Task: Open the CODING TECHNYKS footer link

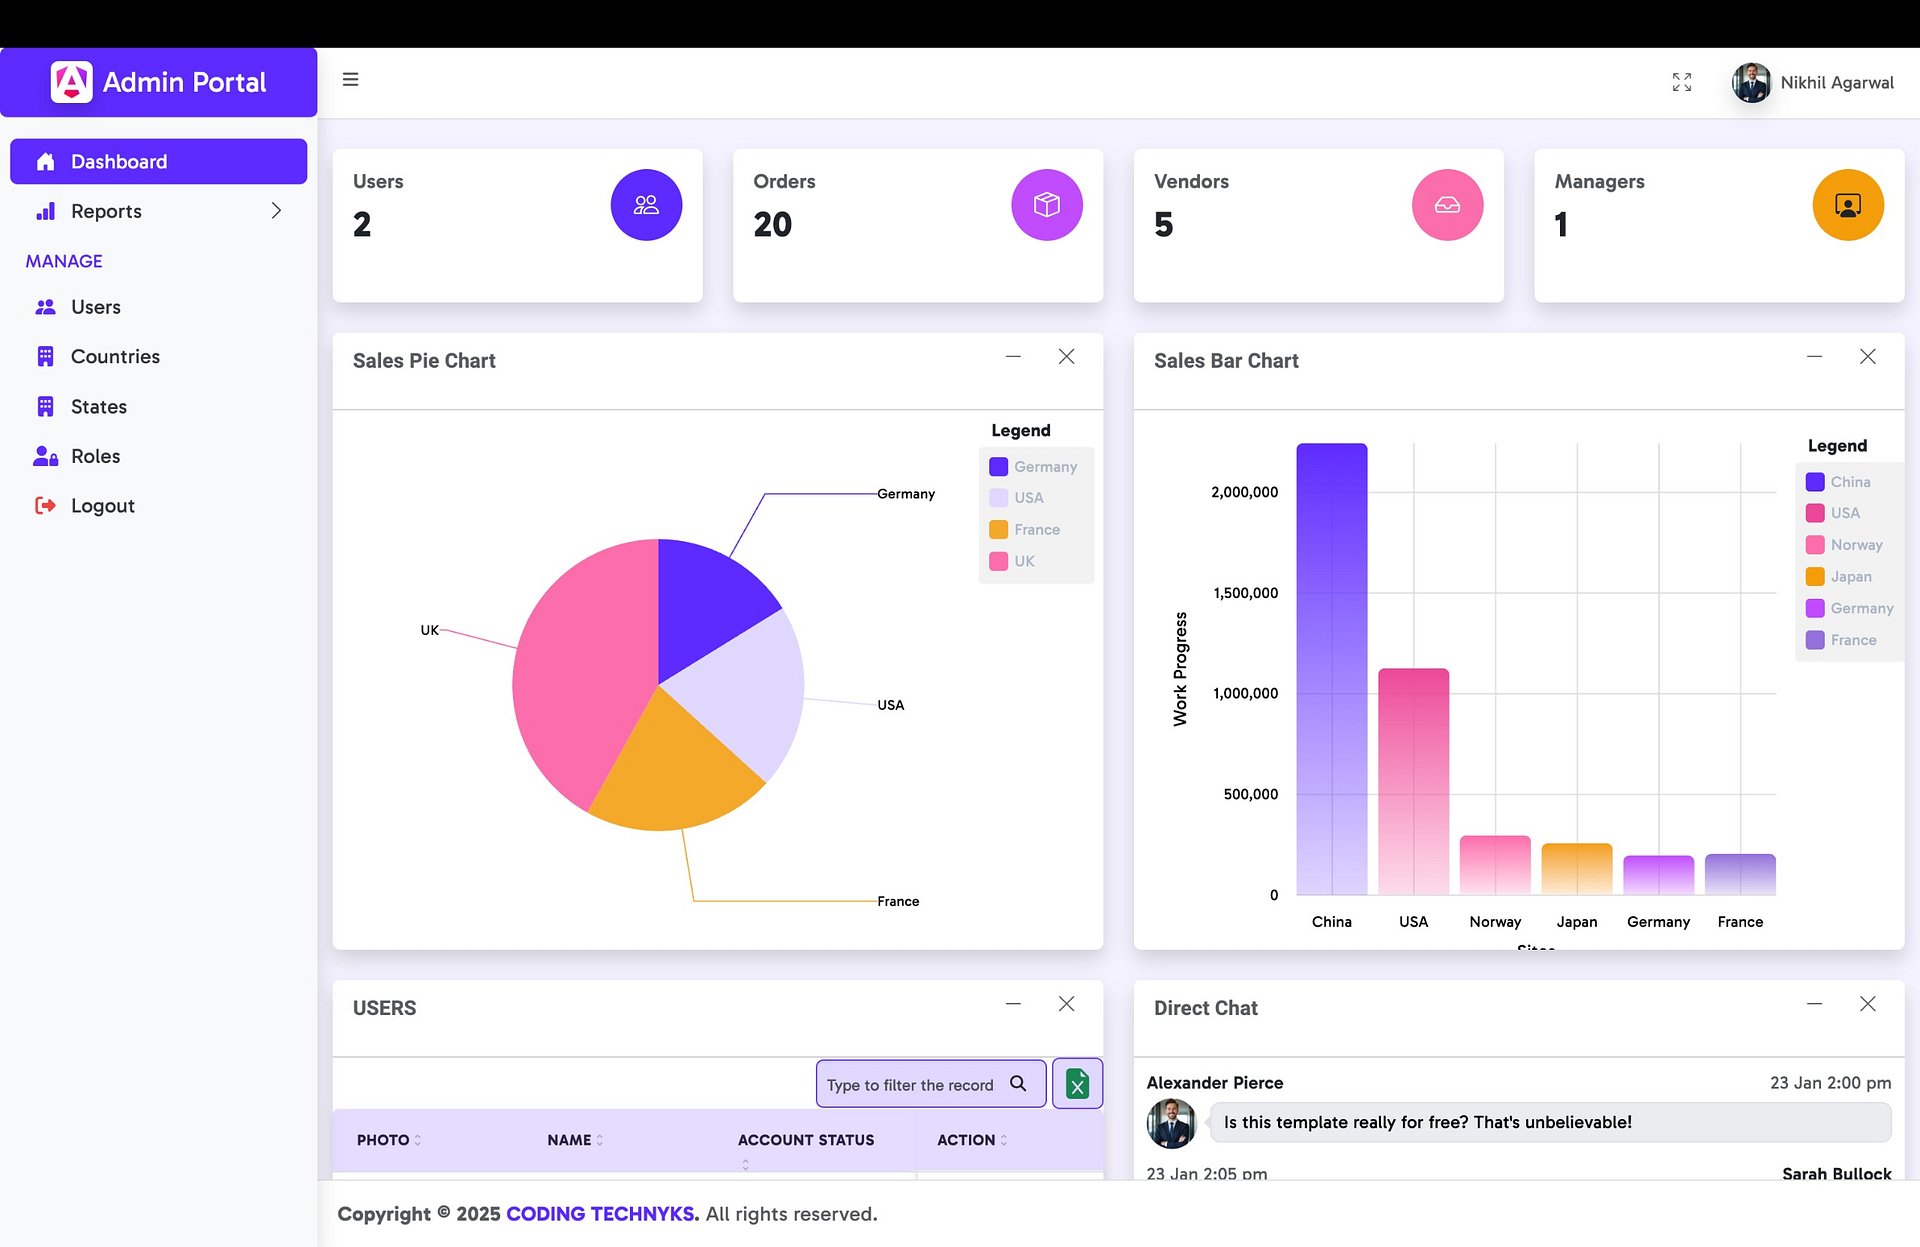Action: coord(602,1214)
